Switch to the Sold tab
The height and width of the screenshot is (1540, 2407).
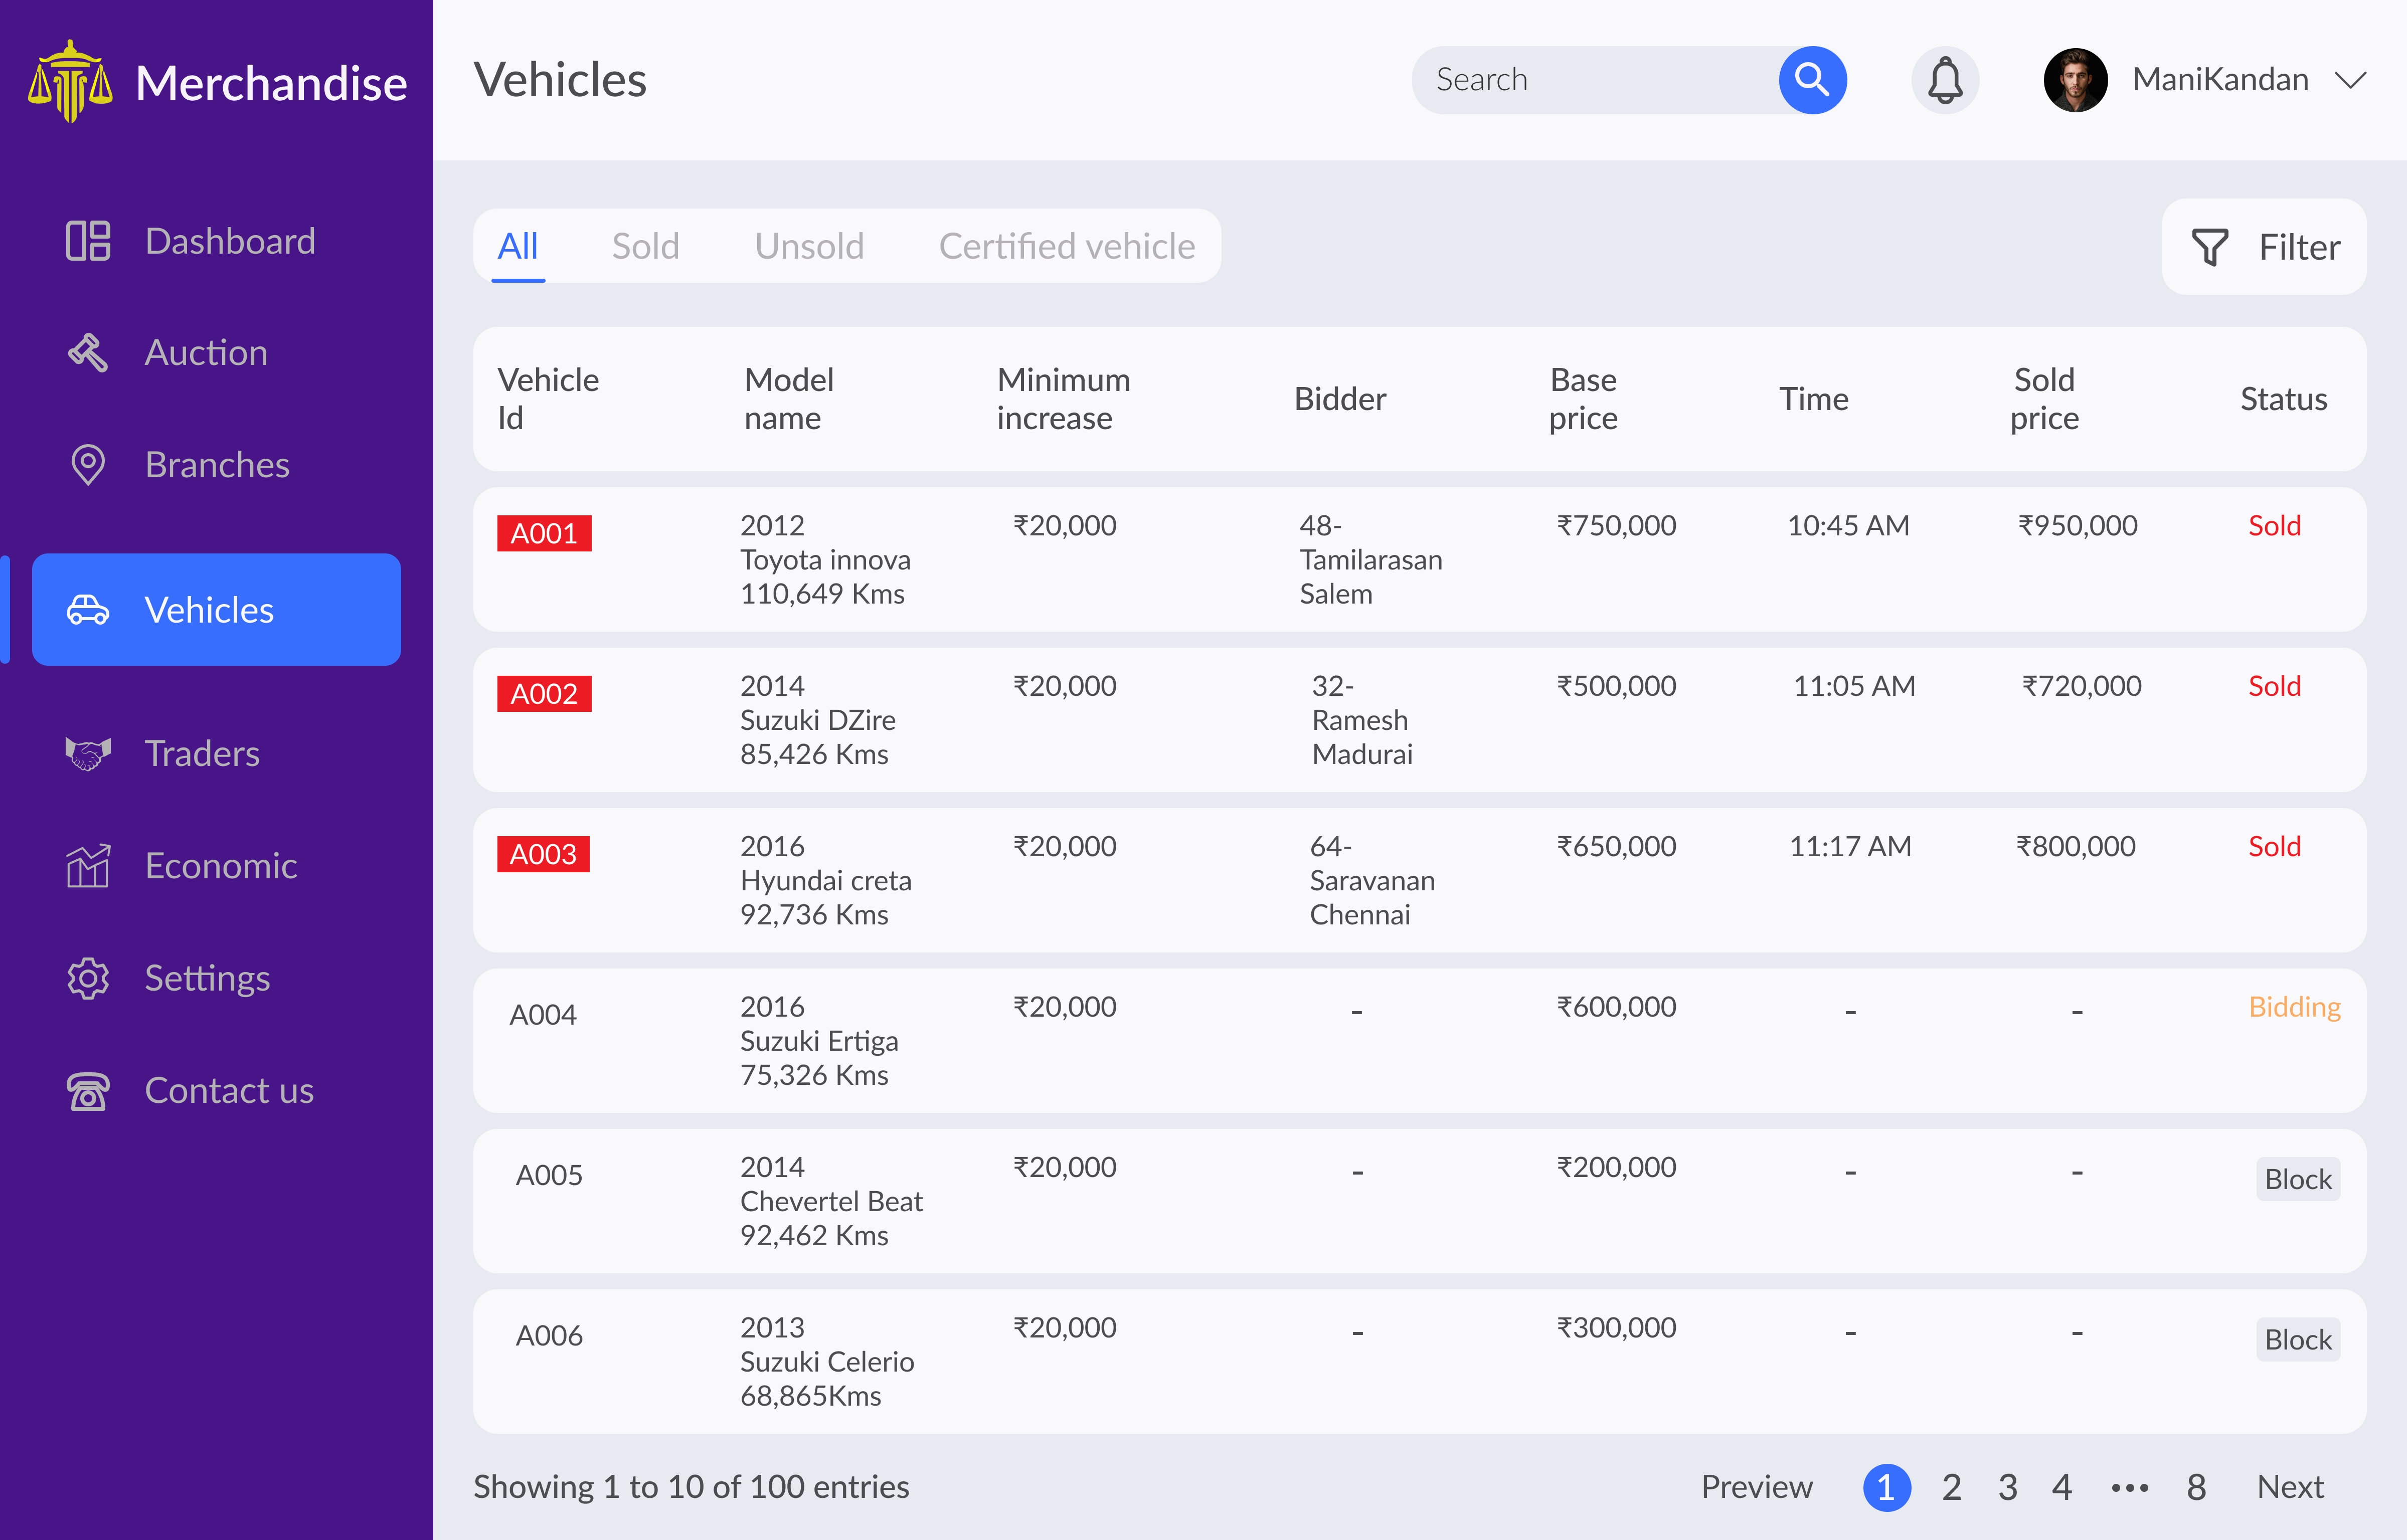coord(645,246)
